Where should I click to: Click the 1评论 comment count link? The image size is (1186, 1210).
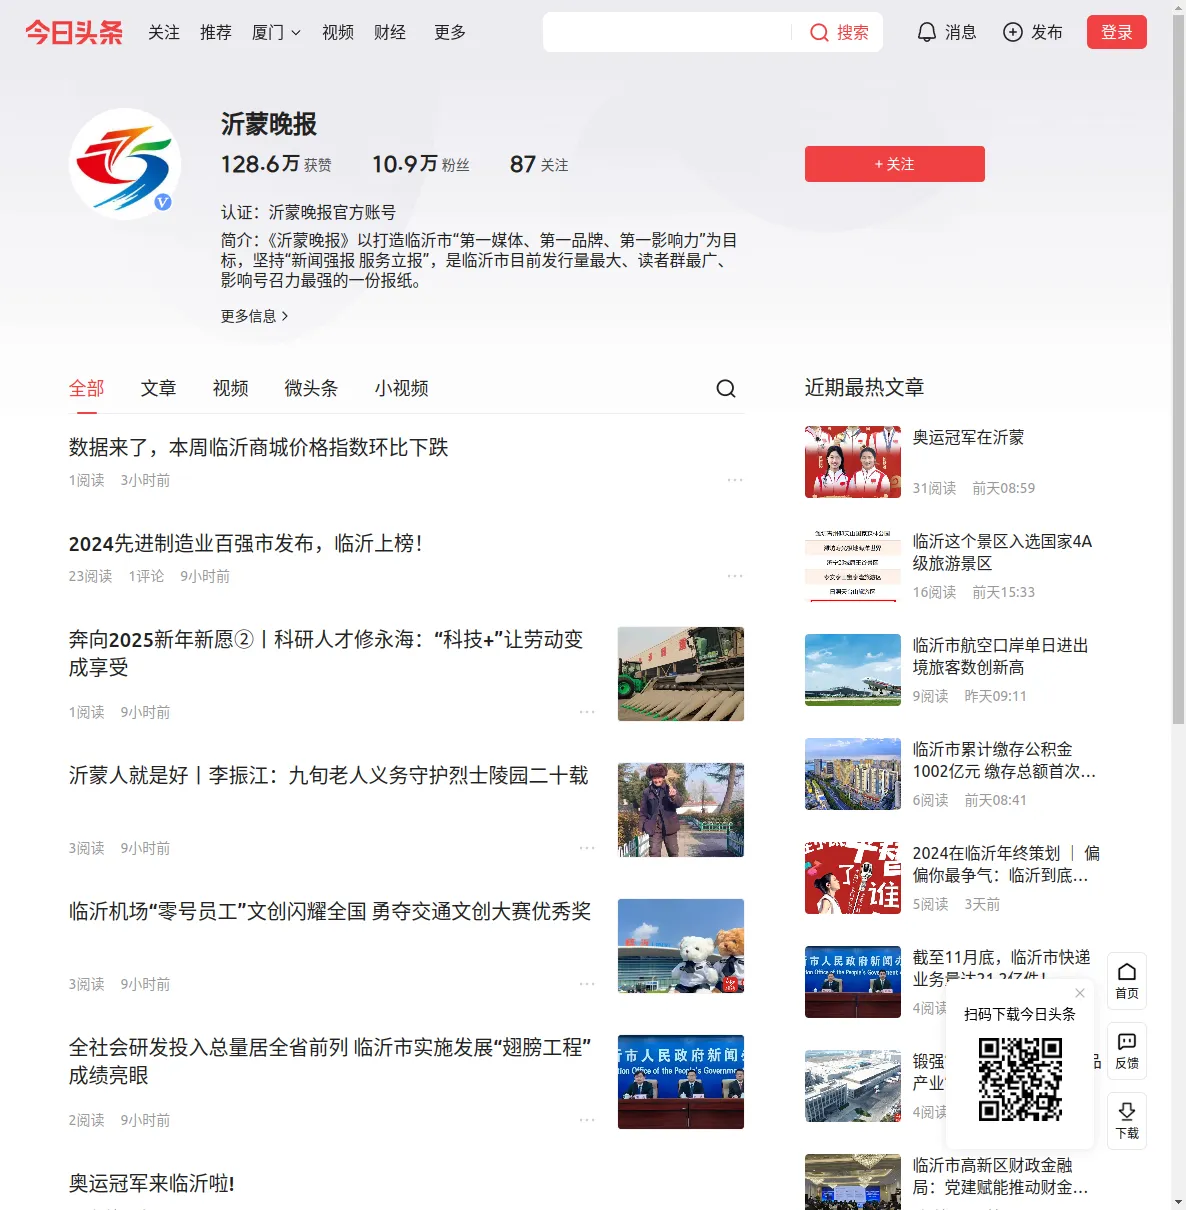(146, 576)
